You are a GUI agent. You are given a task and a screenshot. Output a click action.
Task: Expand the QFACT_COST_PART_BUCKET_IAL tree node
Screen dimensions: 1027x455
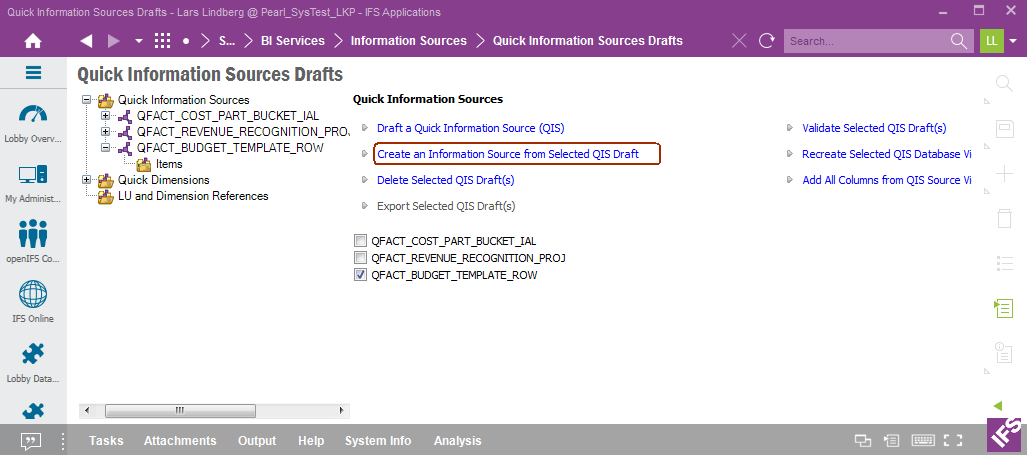(106, 116)
